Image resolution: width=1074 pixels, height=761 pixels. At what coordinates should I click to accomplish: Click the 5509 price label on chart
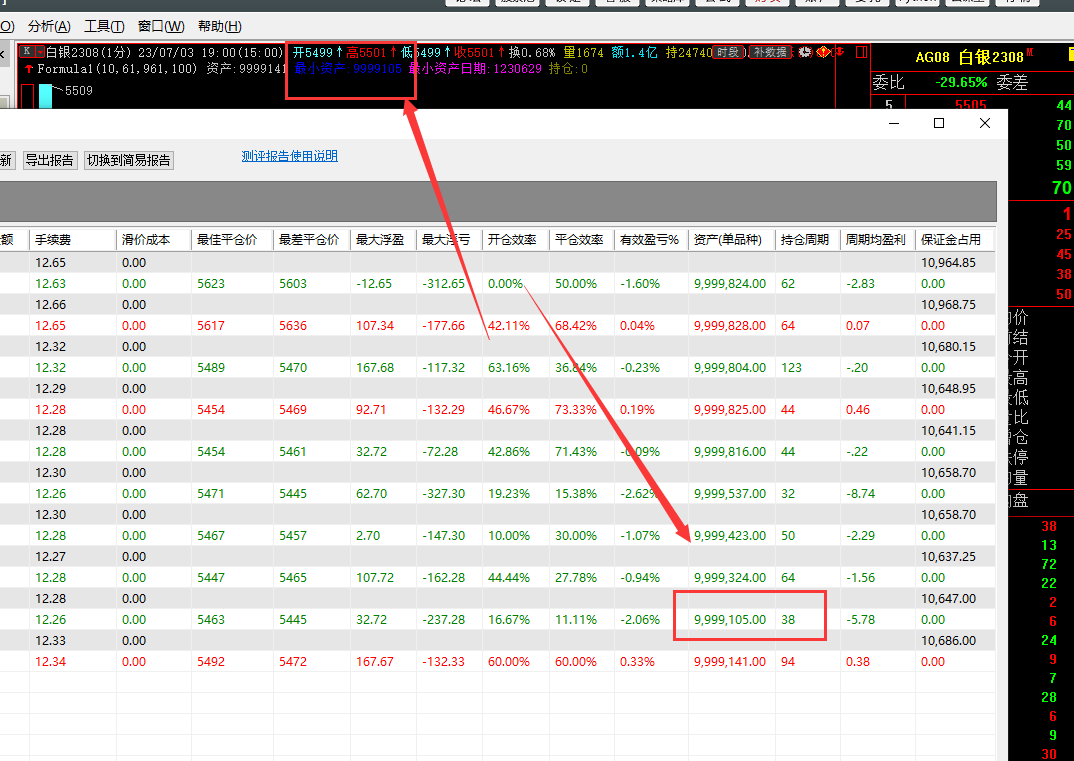point(78,90)
